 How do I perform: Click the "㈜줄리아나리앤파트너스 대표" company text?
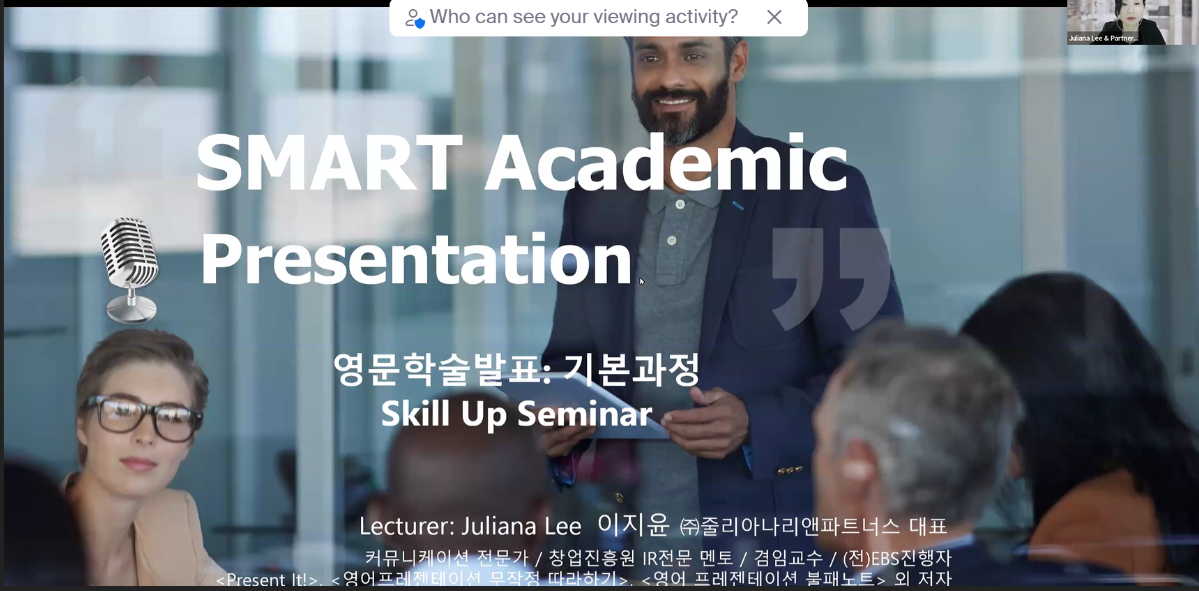812,526
